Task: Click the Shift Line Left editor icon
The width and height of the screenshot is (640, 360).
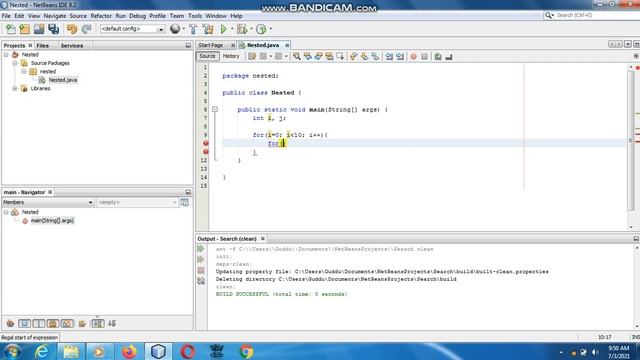Action: pos(389,56)
